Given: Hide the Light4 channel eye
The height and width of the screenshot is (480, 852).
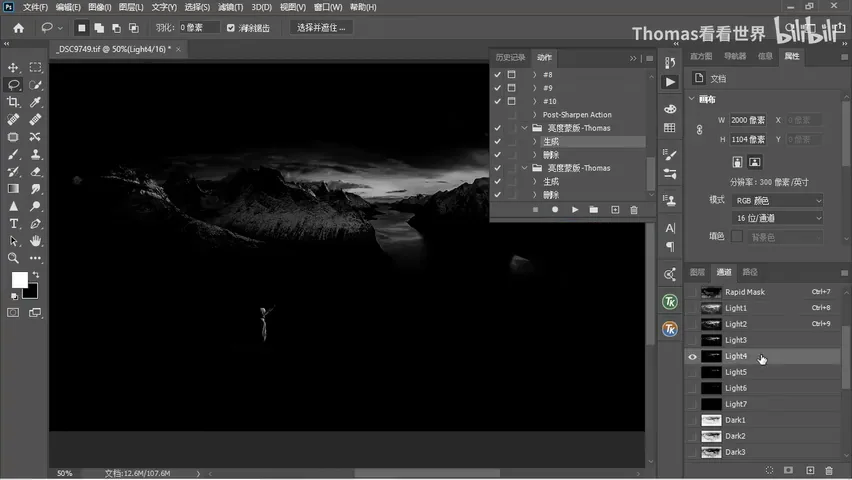Looking at the screenshot, I should pyautogui.click(x=692, y=357).
